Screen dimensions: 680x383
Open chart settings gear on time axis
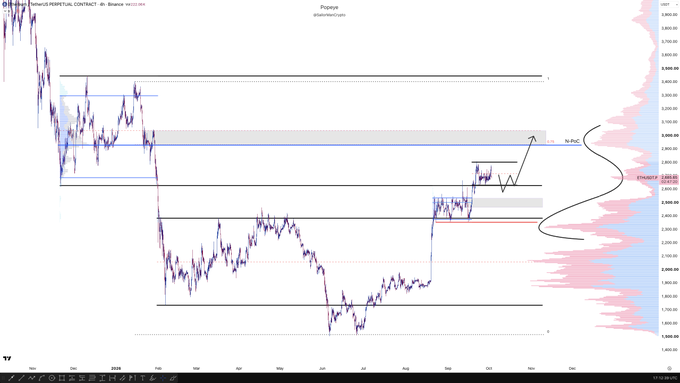[669, 368]
